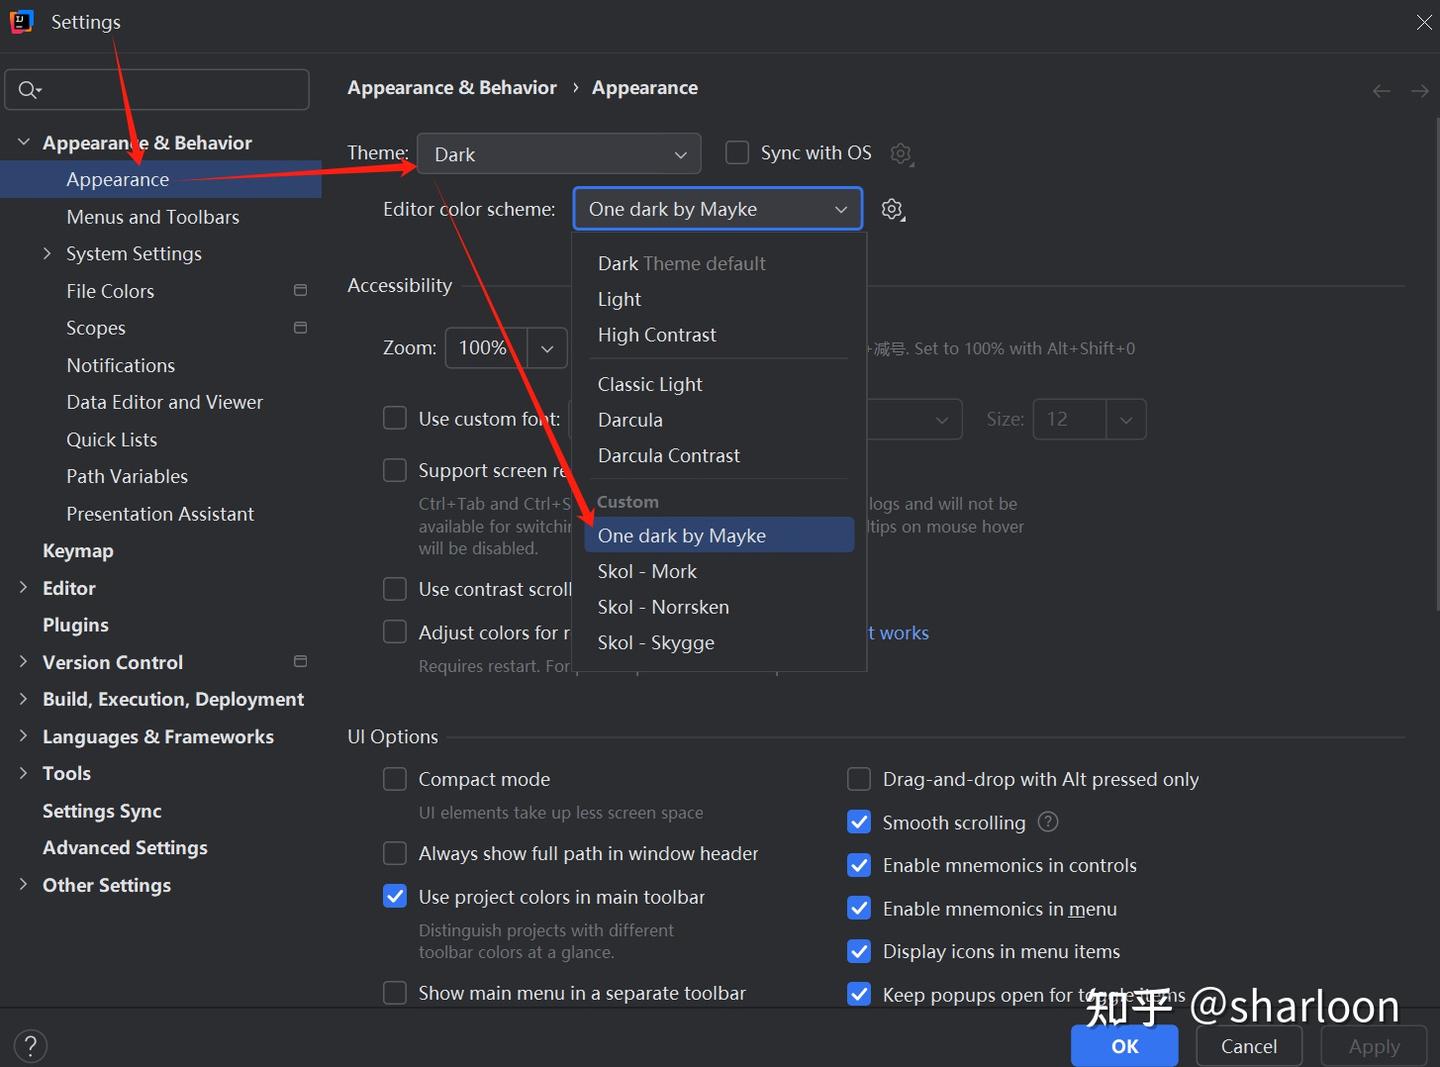The width and height of the screenshot is (1440, 1067).
Task: Choose Skol - Norrsken from the list
Action: tap(663, 607)
